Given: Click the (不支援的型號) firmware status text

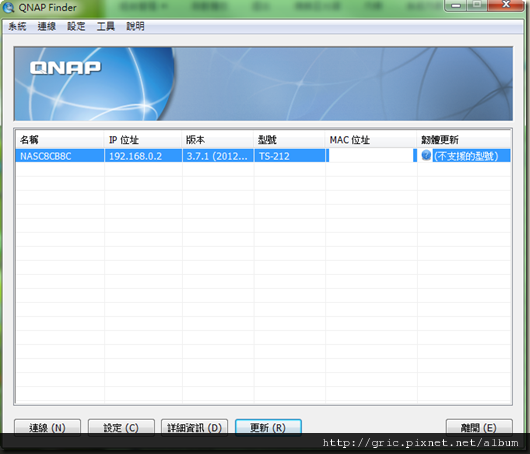Looking at the screenshot, I should (466, 156).
